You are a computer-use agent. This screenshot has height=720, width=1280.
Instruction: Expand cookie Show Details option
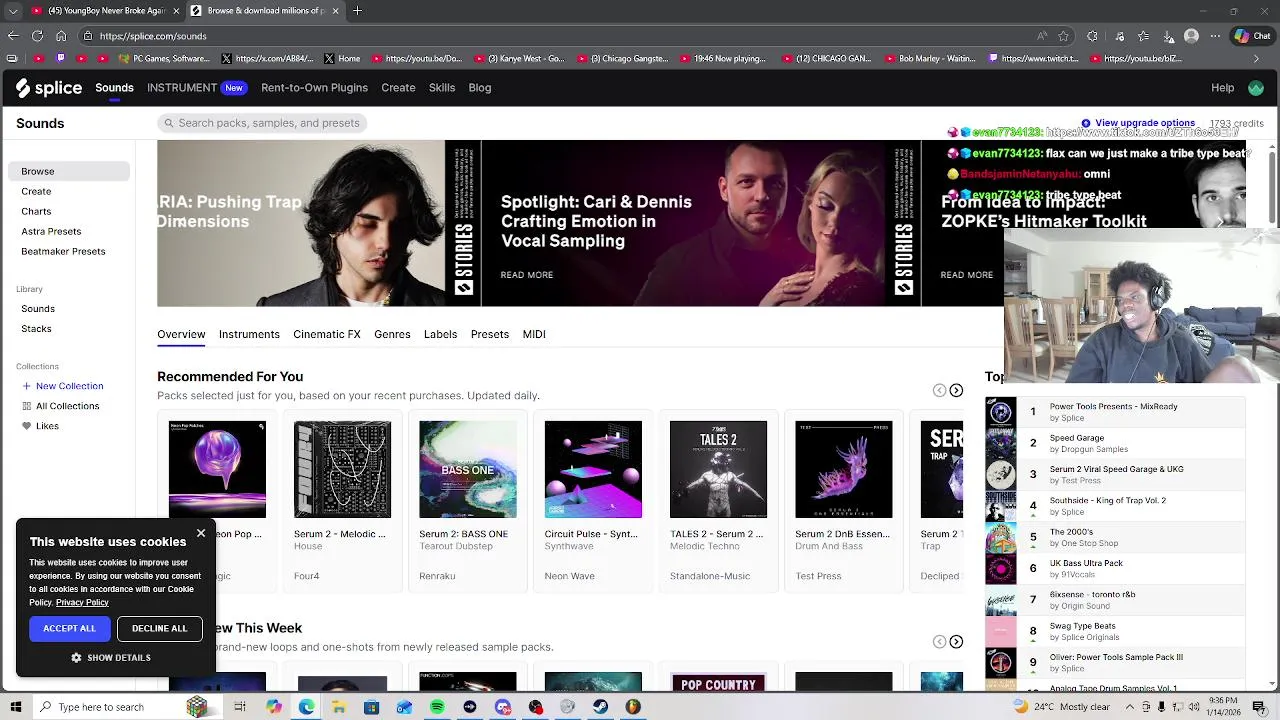[x=110, y=658]
